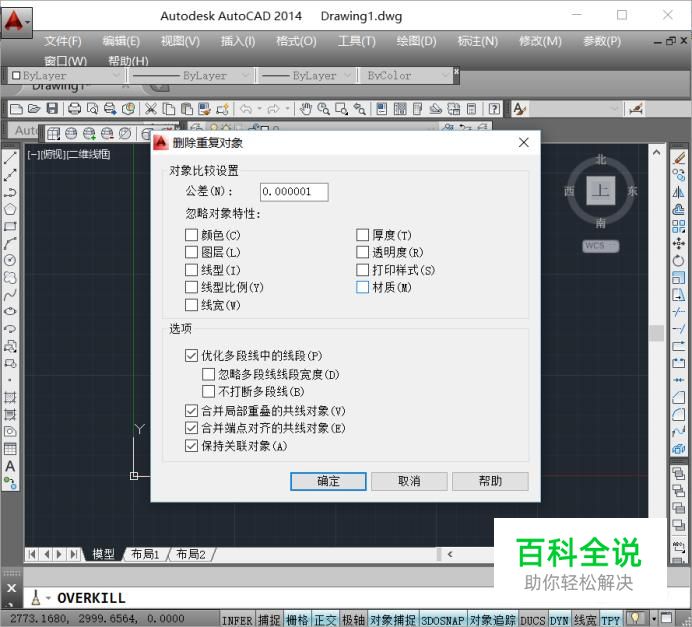
Task: Click the Help question mark icon
Action: point(494,109)
